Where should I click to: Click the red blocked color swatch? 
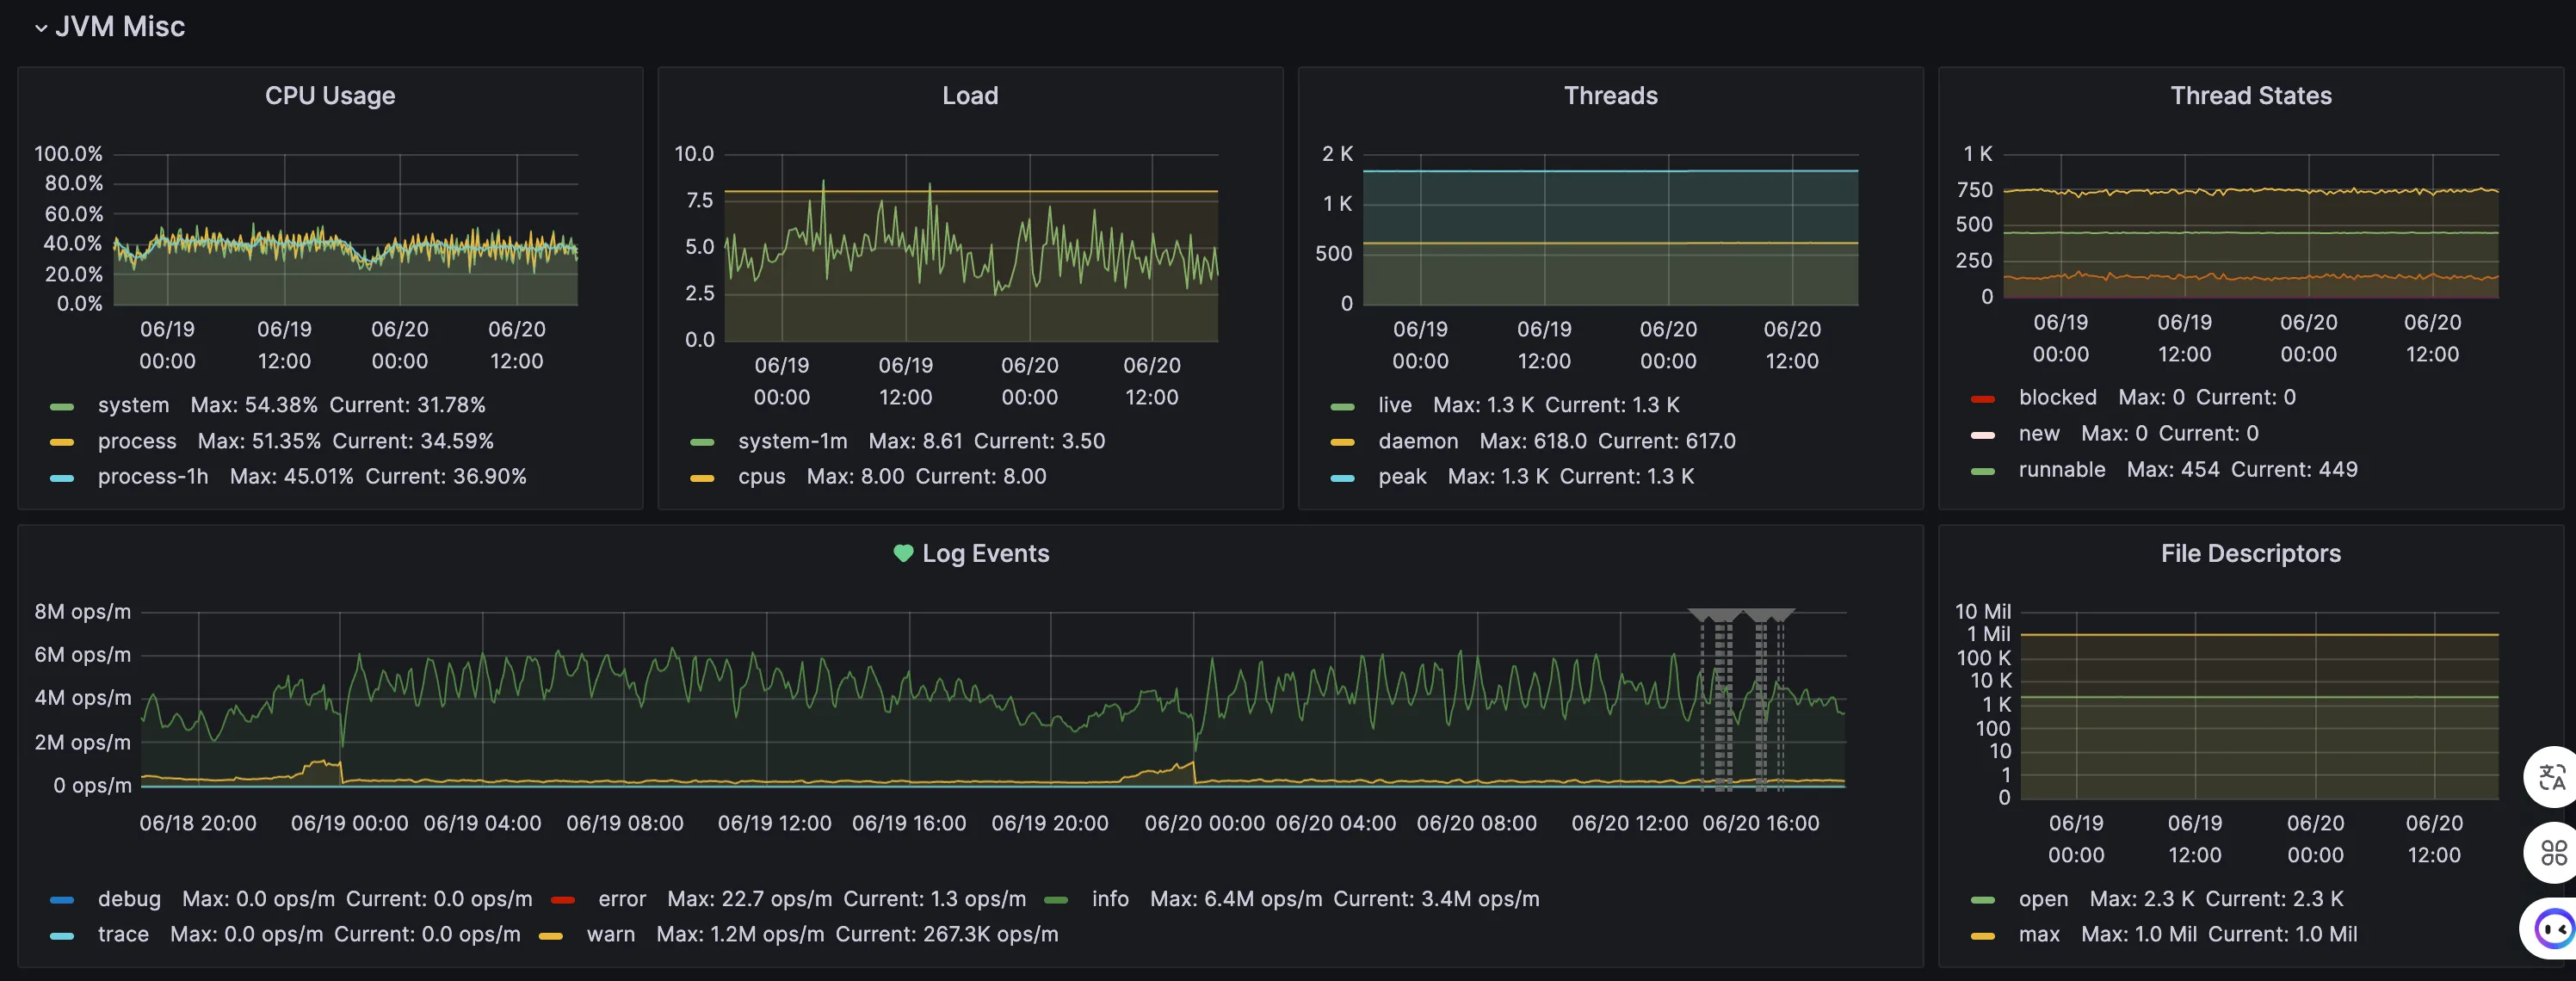[x=1982, y=399]
